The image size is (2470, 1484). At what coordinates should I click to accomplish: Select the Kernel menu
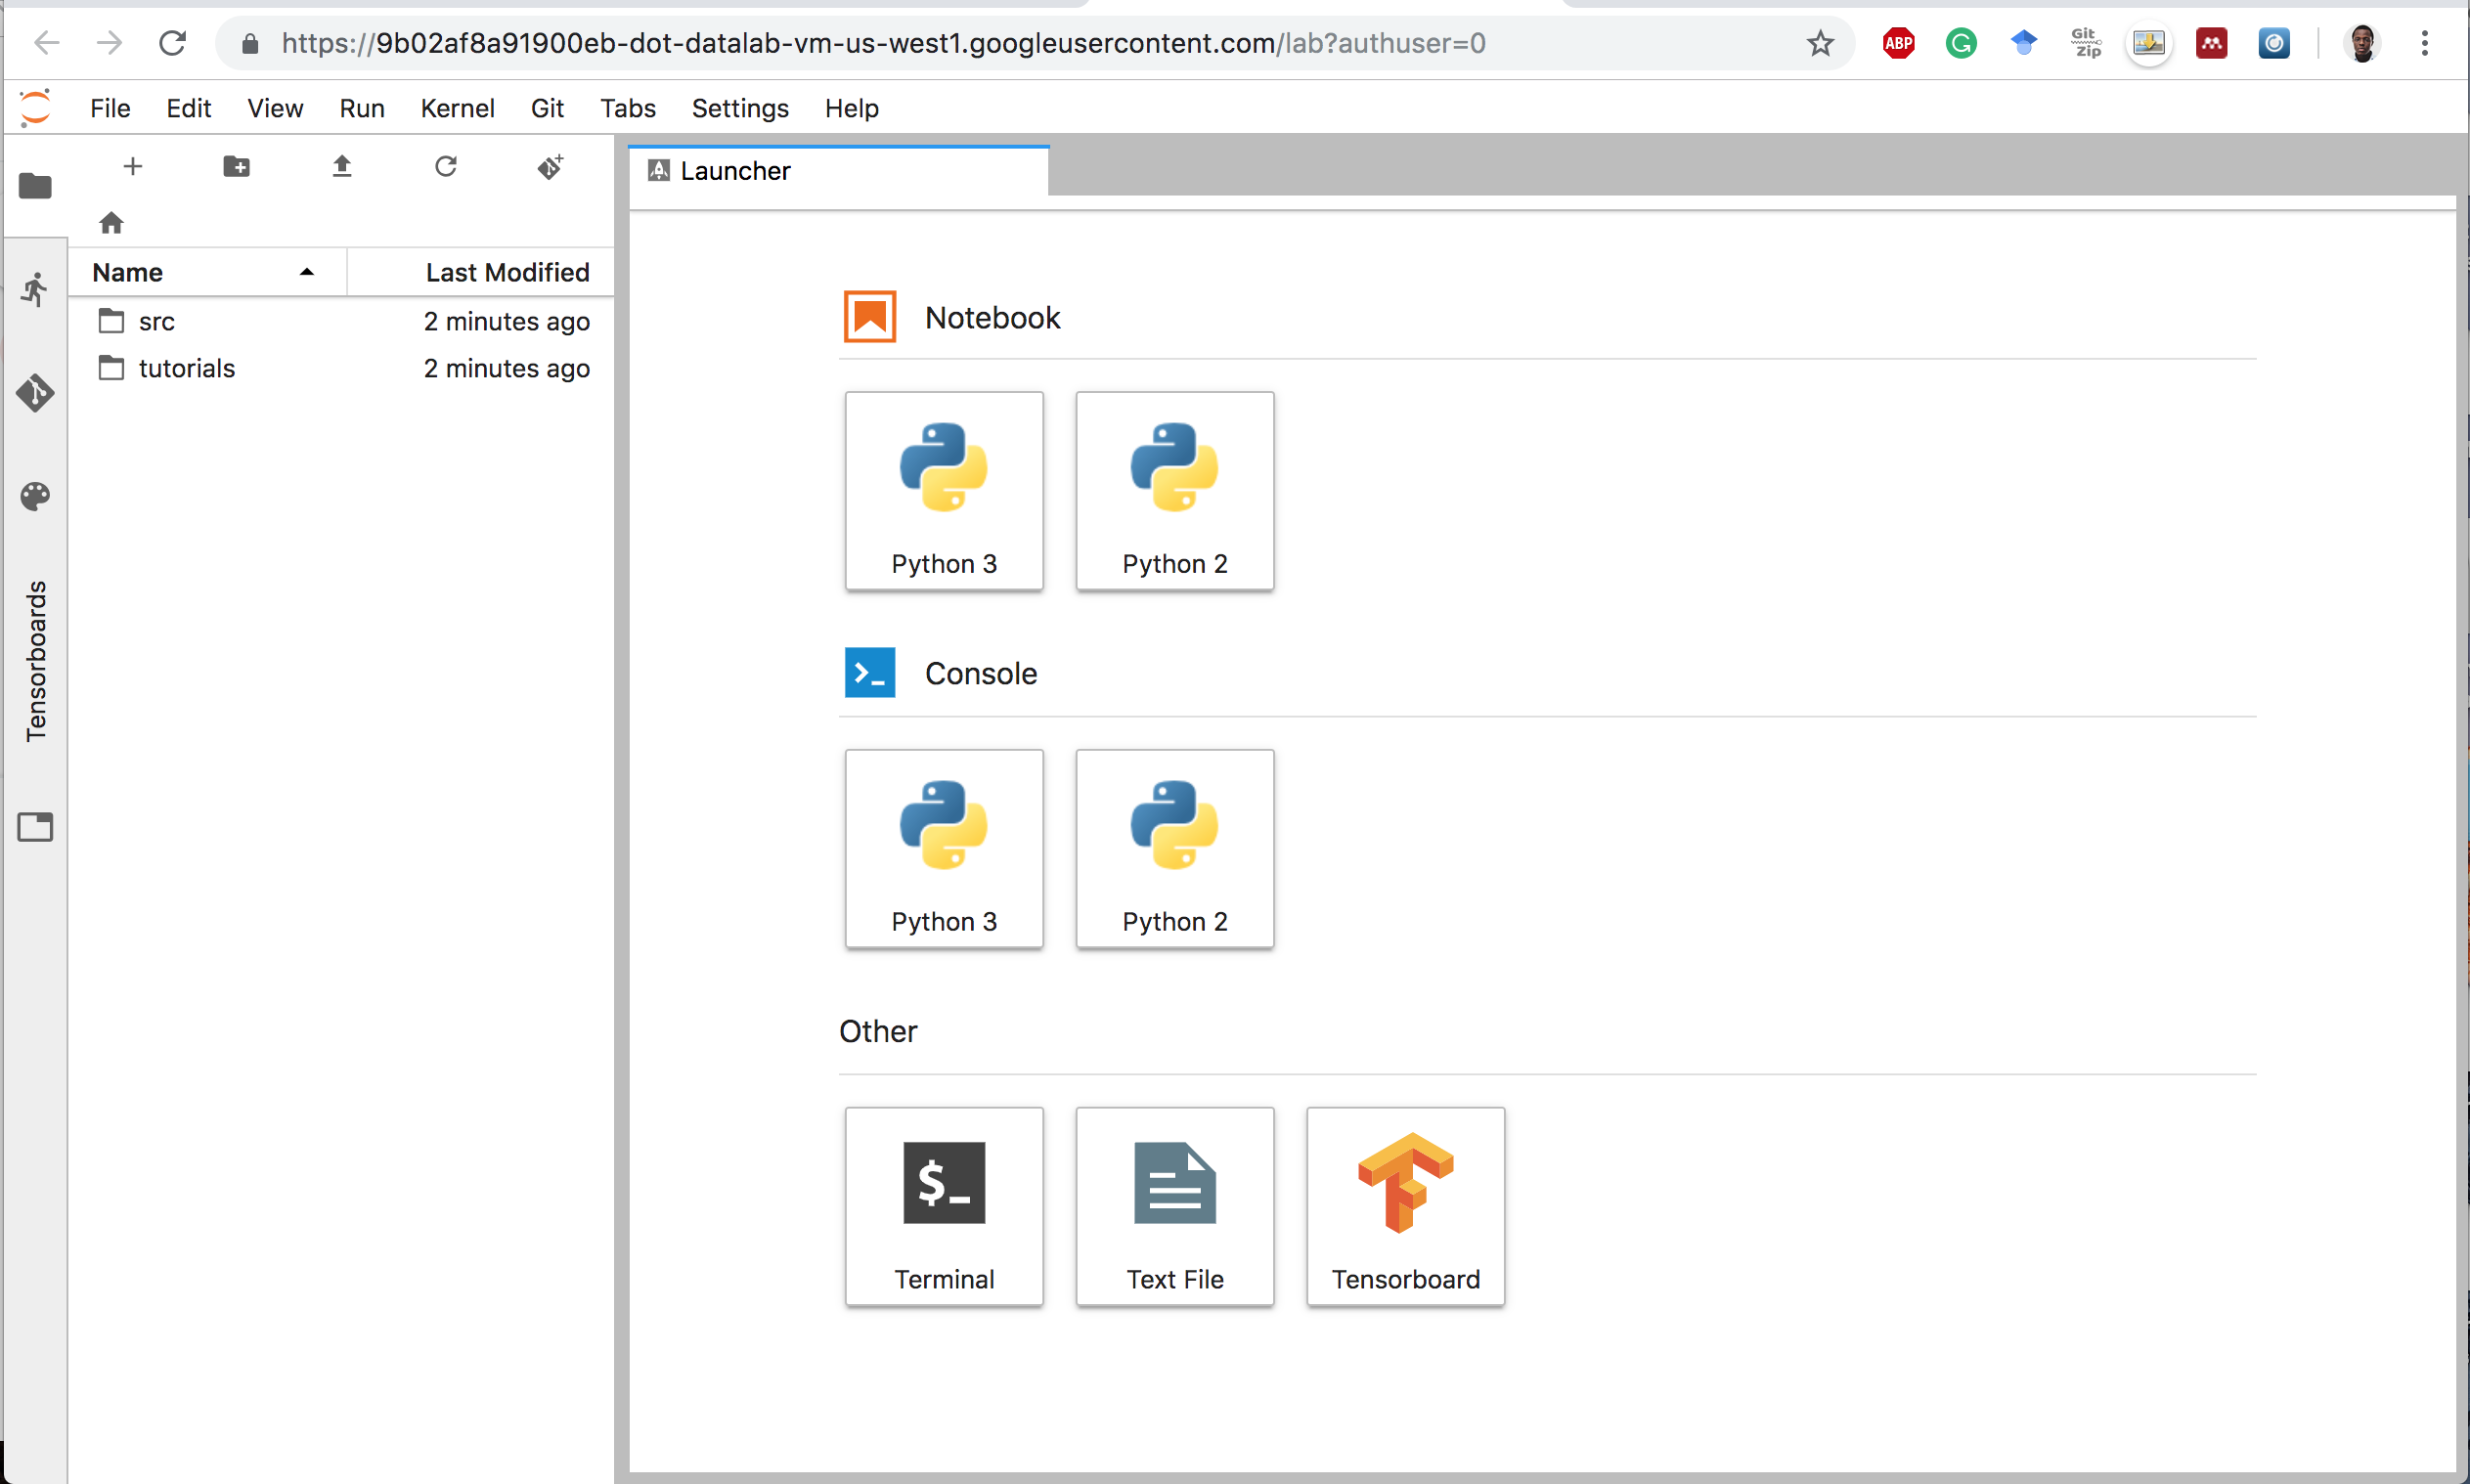pos(459,108)
